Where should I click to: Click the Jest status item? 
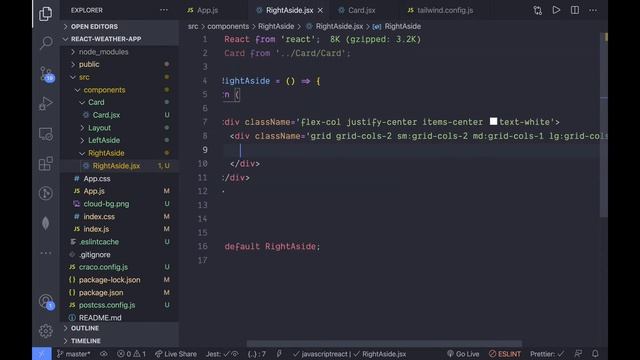(222, 354)
